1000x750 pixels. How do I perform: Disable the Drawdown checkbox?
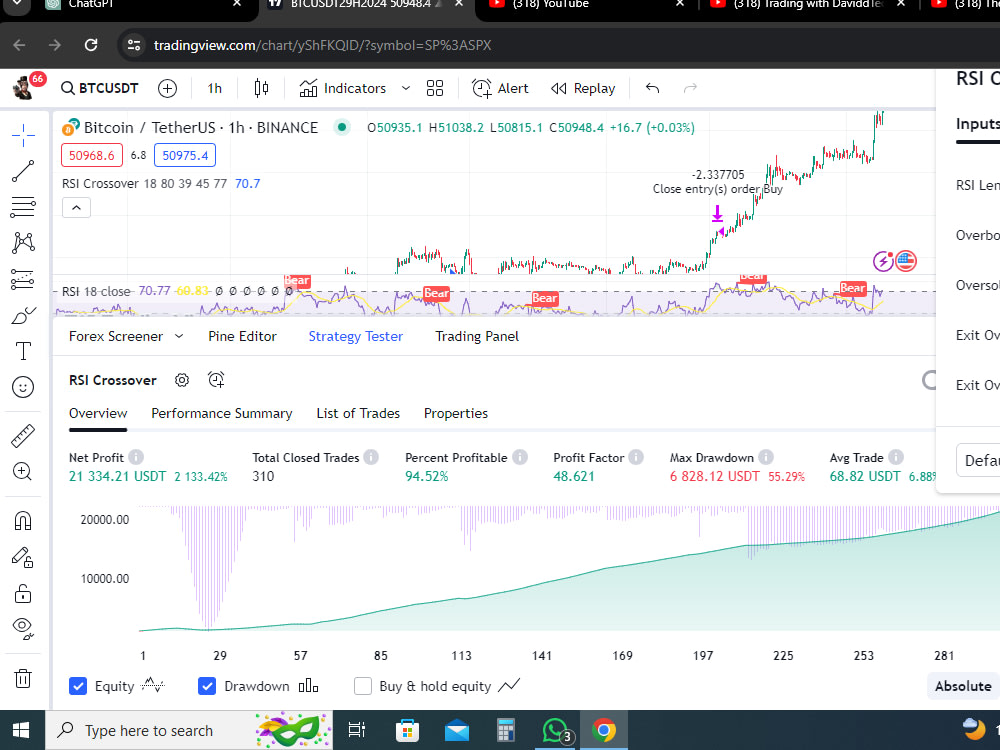pos(207,686)
